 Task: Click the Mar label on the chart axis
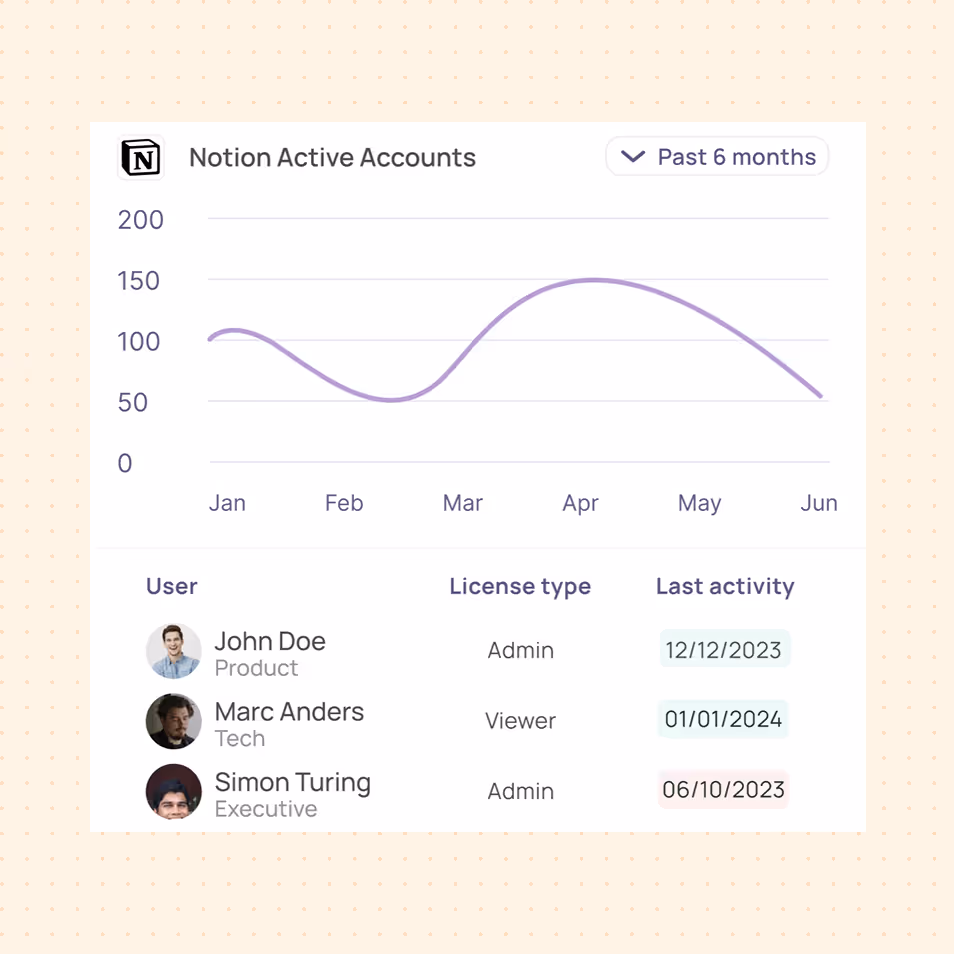tap(462, 503)
